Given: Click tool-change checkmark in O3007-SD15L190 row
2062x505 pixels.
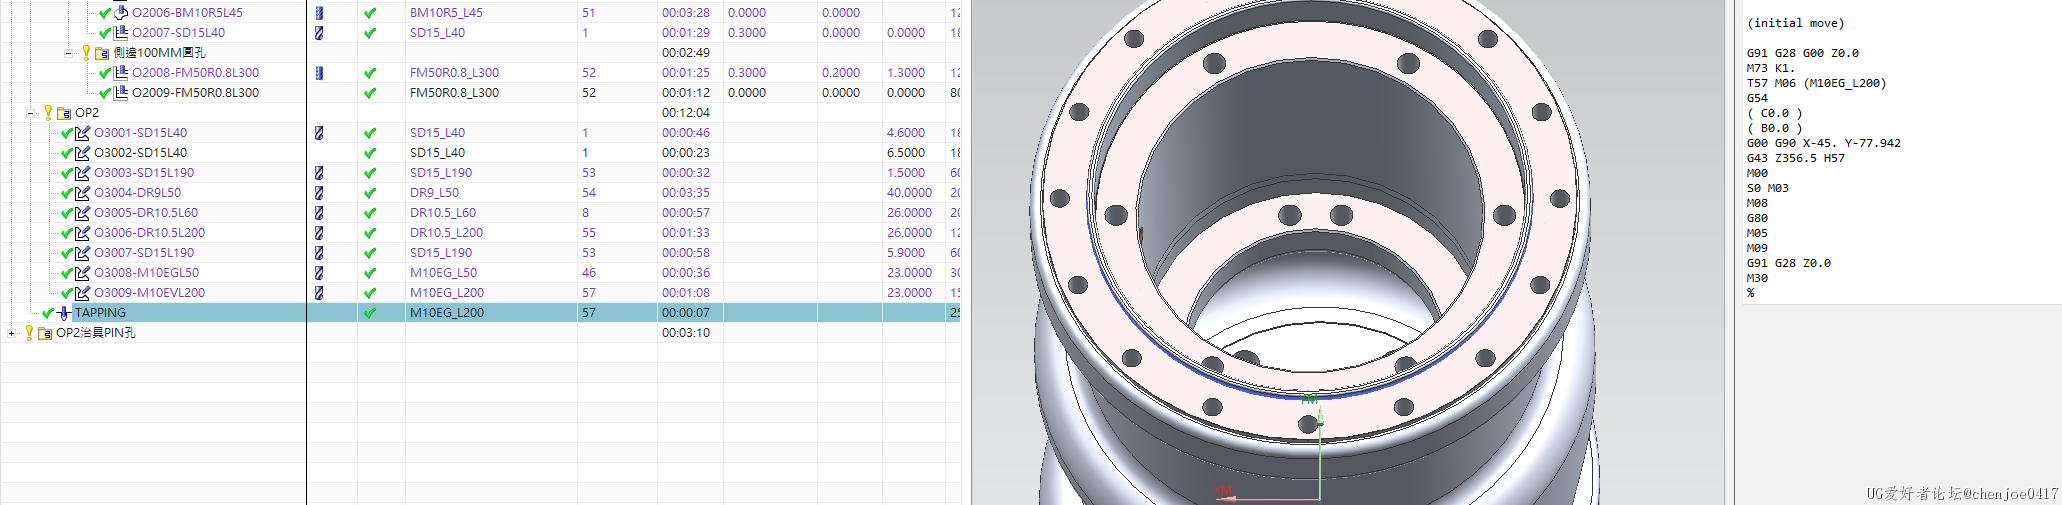Looking at the screenshot, I should [x=370, y=253].
